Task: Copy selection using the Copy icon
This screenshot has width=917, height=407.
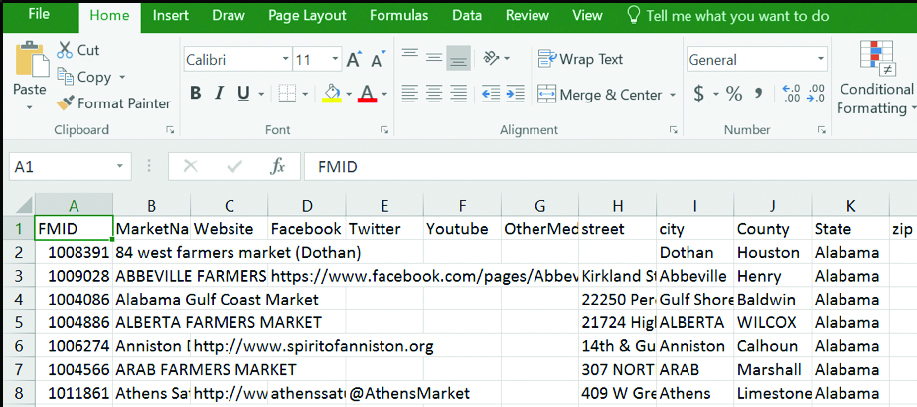Action: pos(65,77)
